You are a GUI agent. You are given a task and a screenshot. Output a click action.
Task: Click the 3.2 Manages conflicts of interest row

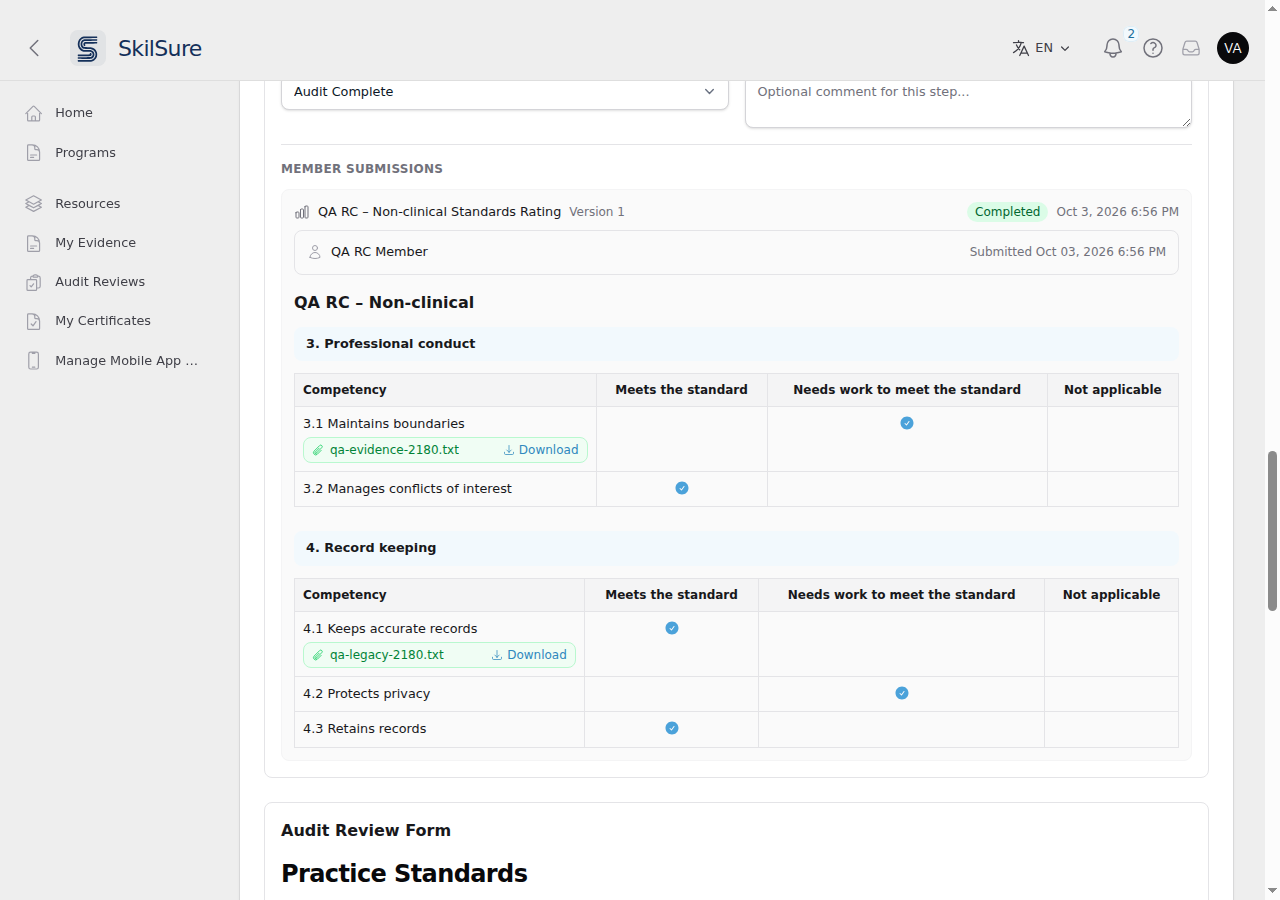coord(736,489)
